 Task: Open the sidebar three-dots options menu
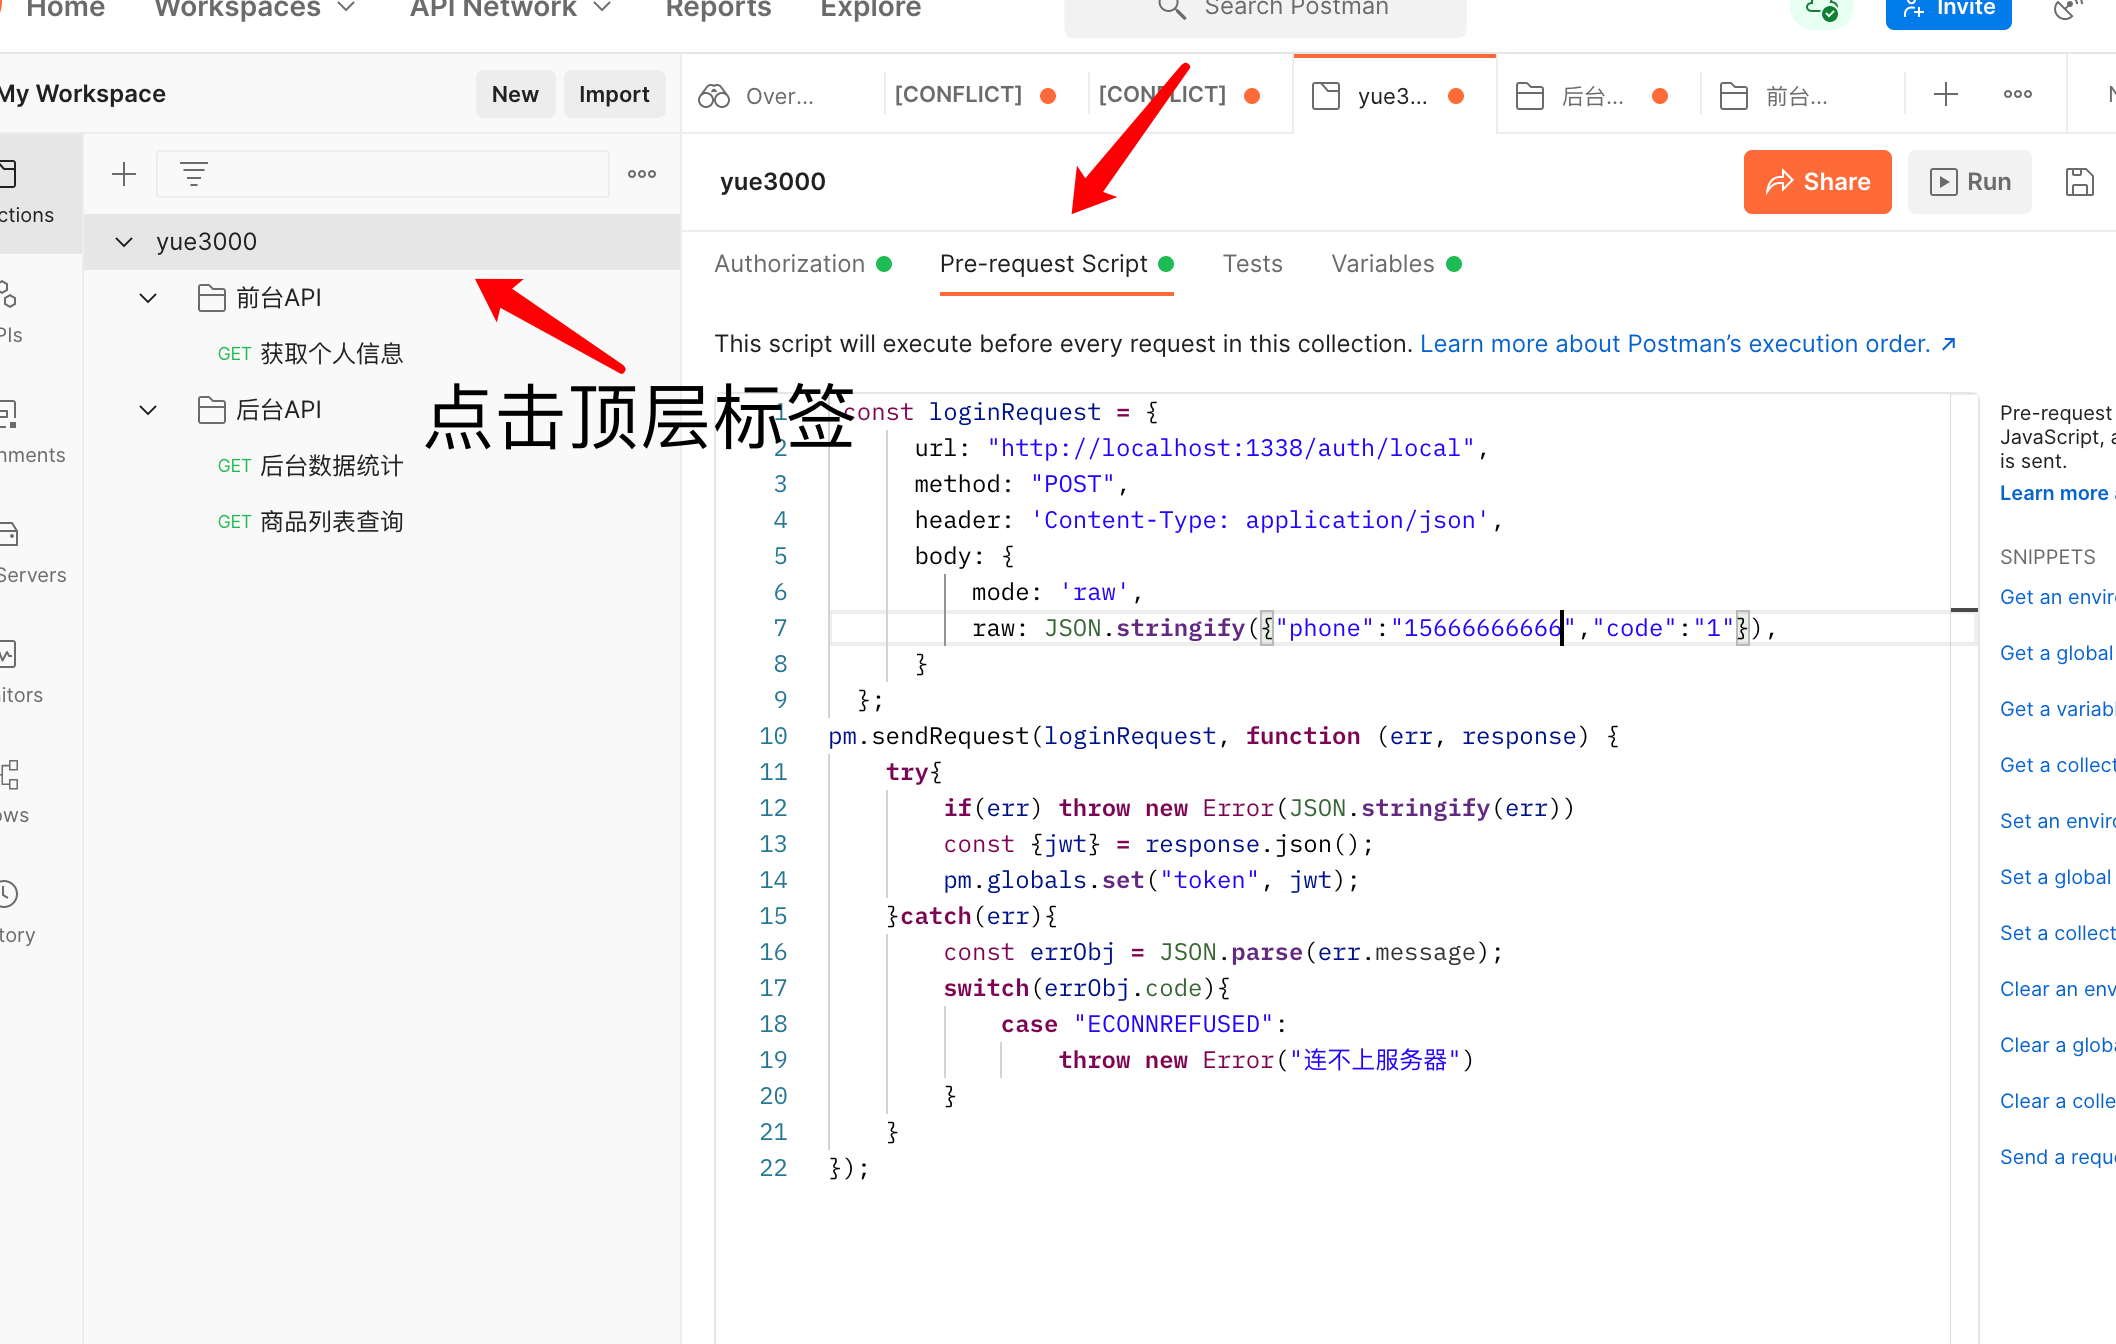pyautogui.click(x=642, y=174)
